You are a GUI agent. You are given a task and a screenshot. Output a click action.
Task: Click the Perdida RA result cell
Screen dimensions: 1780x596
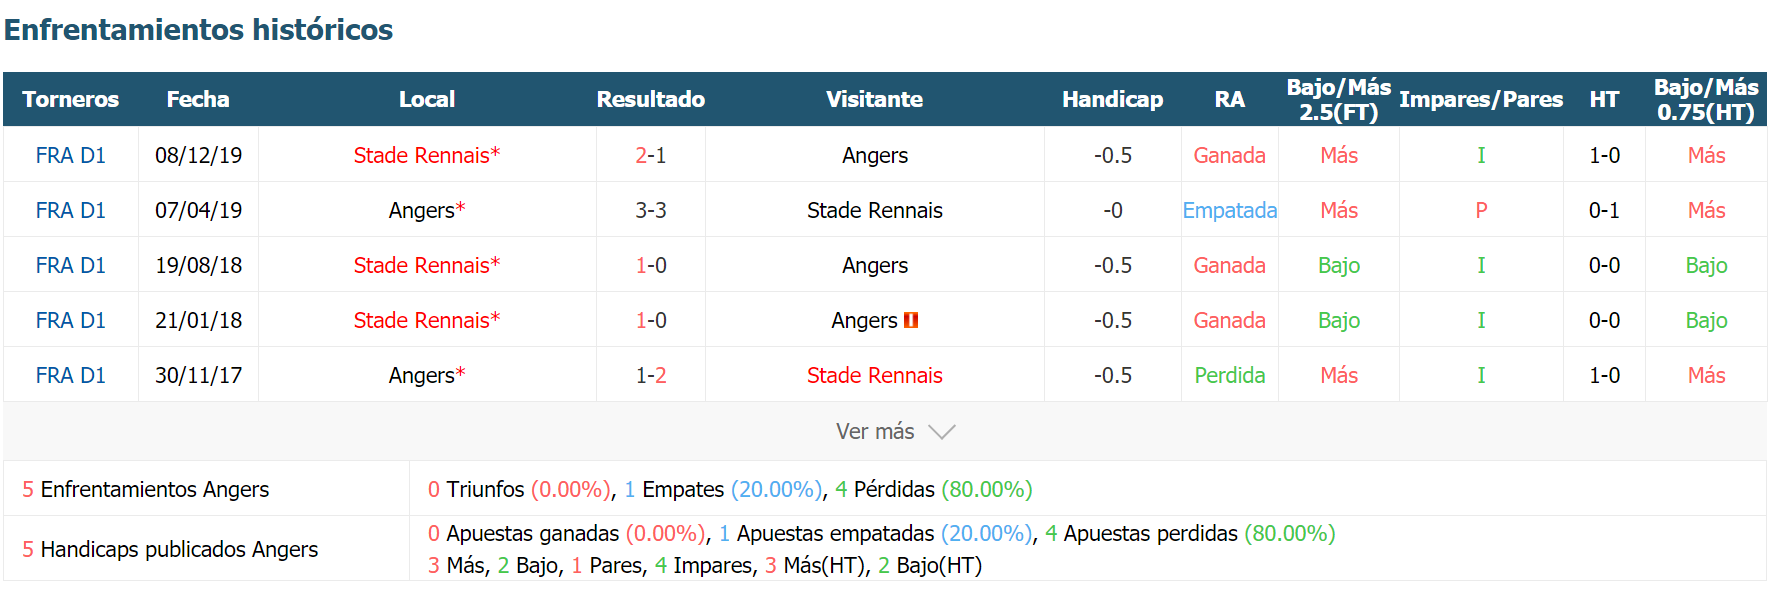click(x=1230, y=375)
